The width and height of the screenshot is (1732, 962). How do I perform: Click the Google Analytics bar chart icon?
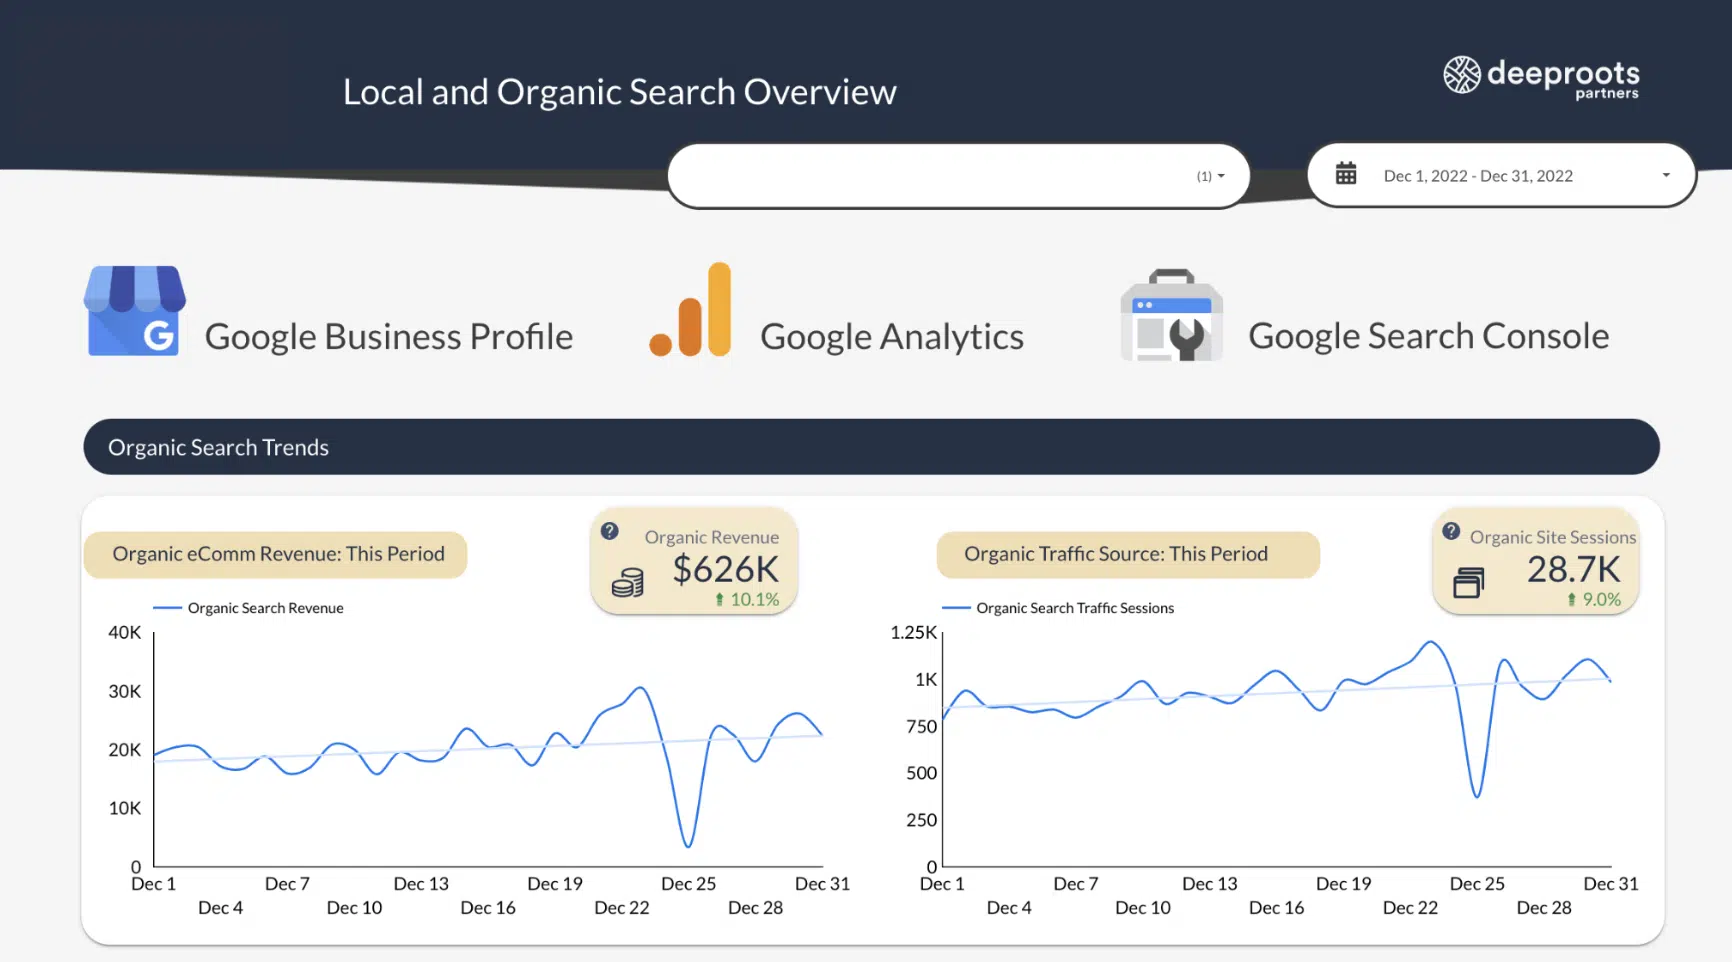tap(692, 311)
